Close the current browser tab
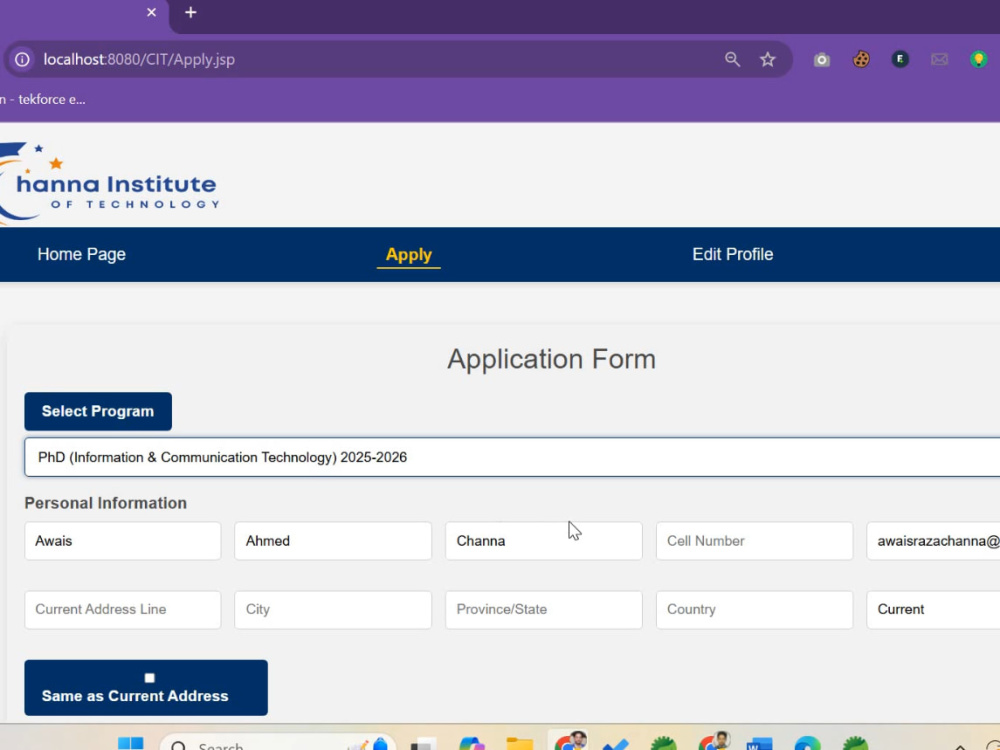1000x750 pixels. [151, 12]
